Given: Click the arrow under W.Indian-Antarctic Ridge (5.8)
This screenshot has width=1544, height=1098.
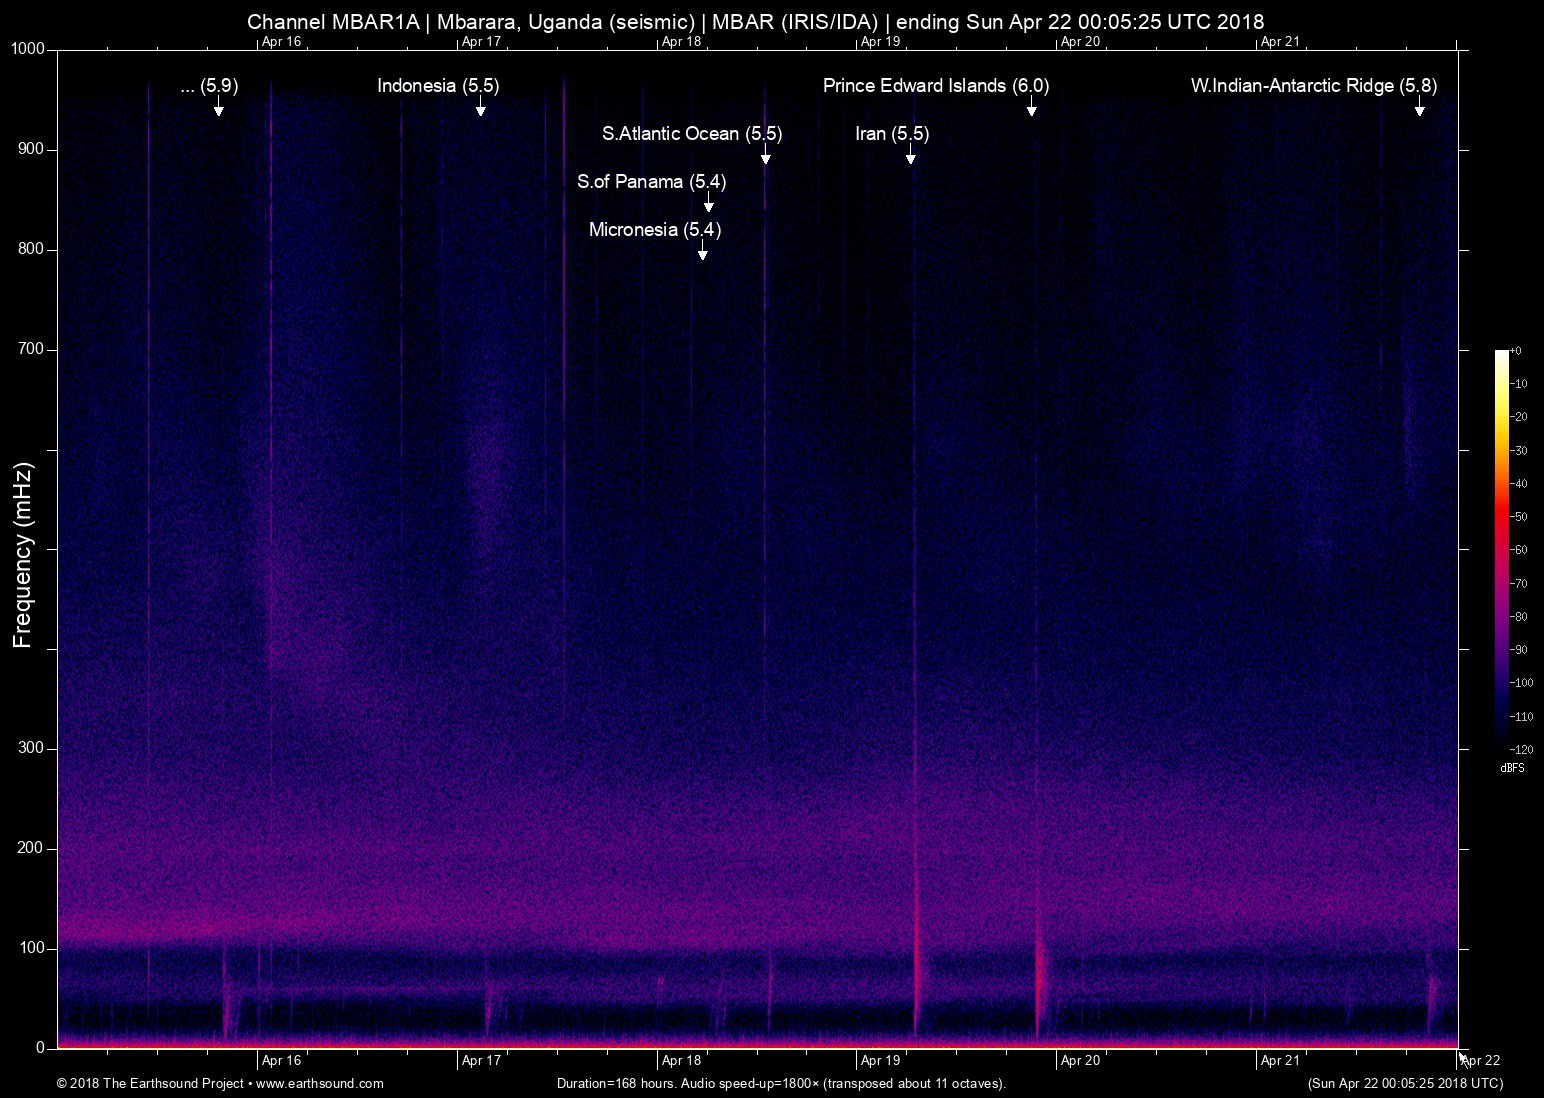Looking at the screenshot, I should point(1419,108).
